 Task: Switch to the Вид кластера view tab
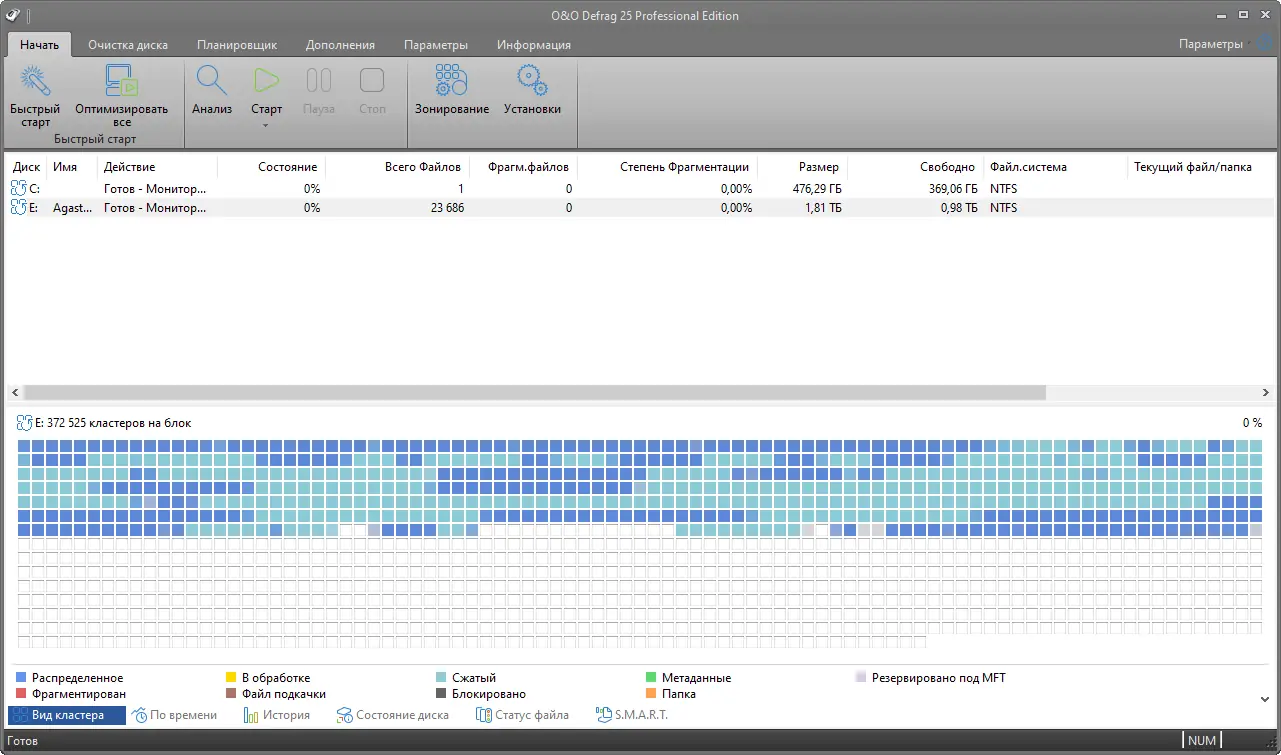point(66,714)
